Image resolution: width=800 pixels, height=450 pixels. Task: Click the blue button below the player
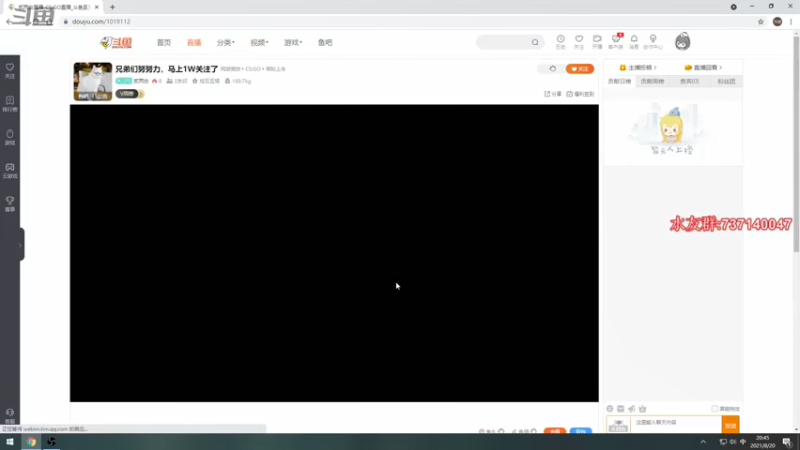(581, 431)
